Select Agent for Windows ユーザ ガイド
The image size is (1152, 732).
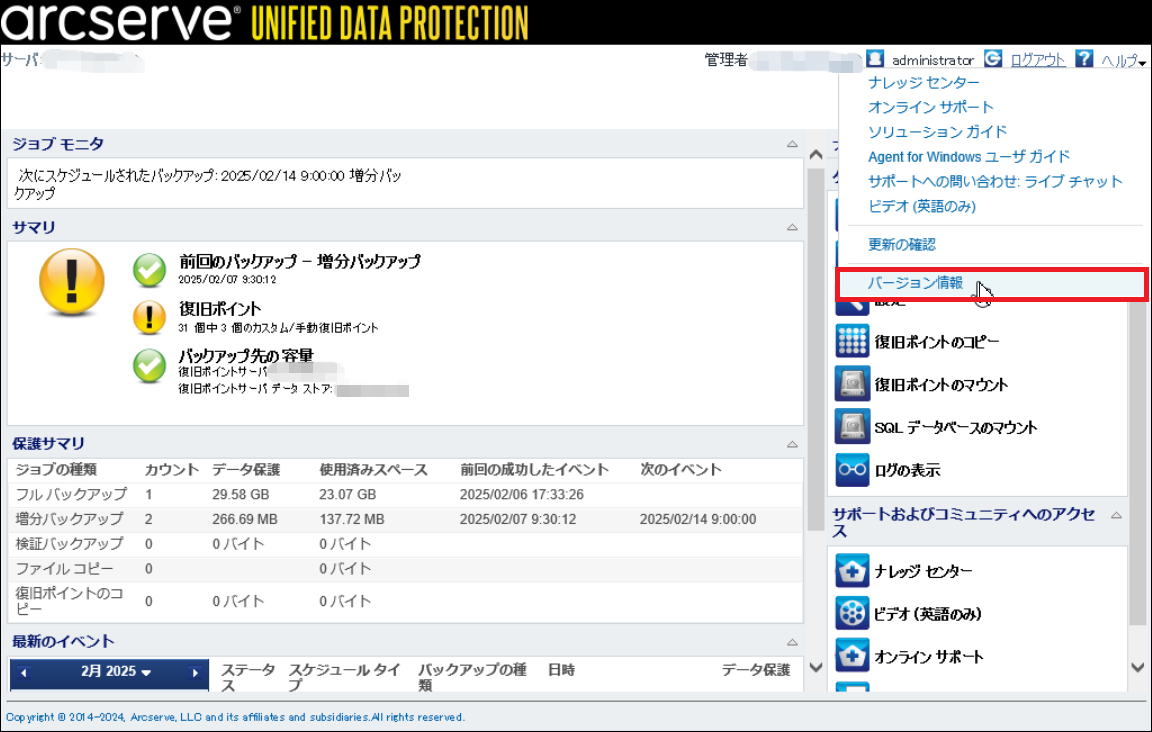point(968,157)
